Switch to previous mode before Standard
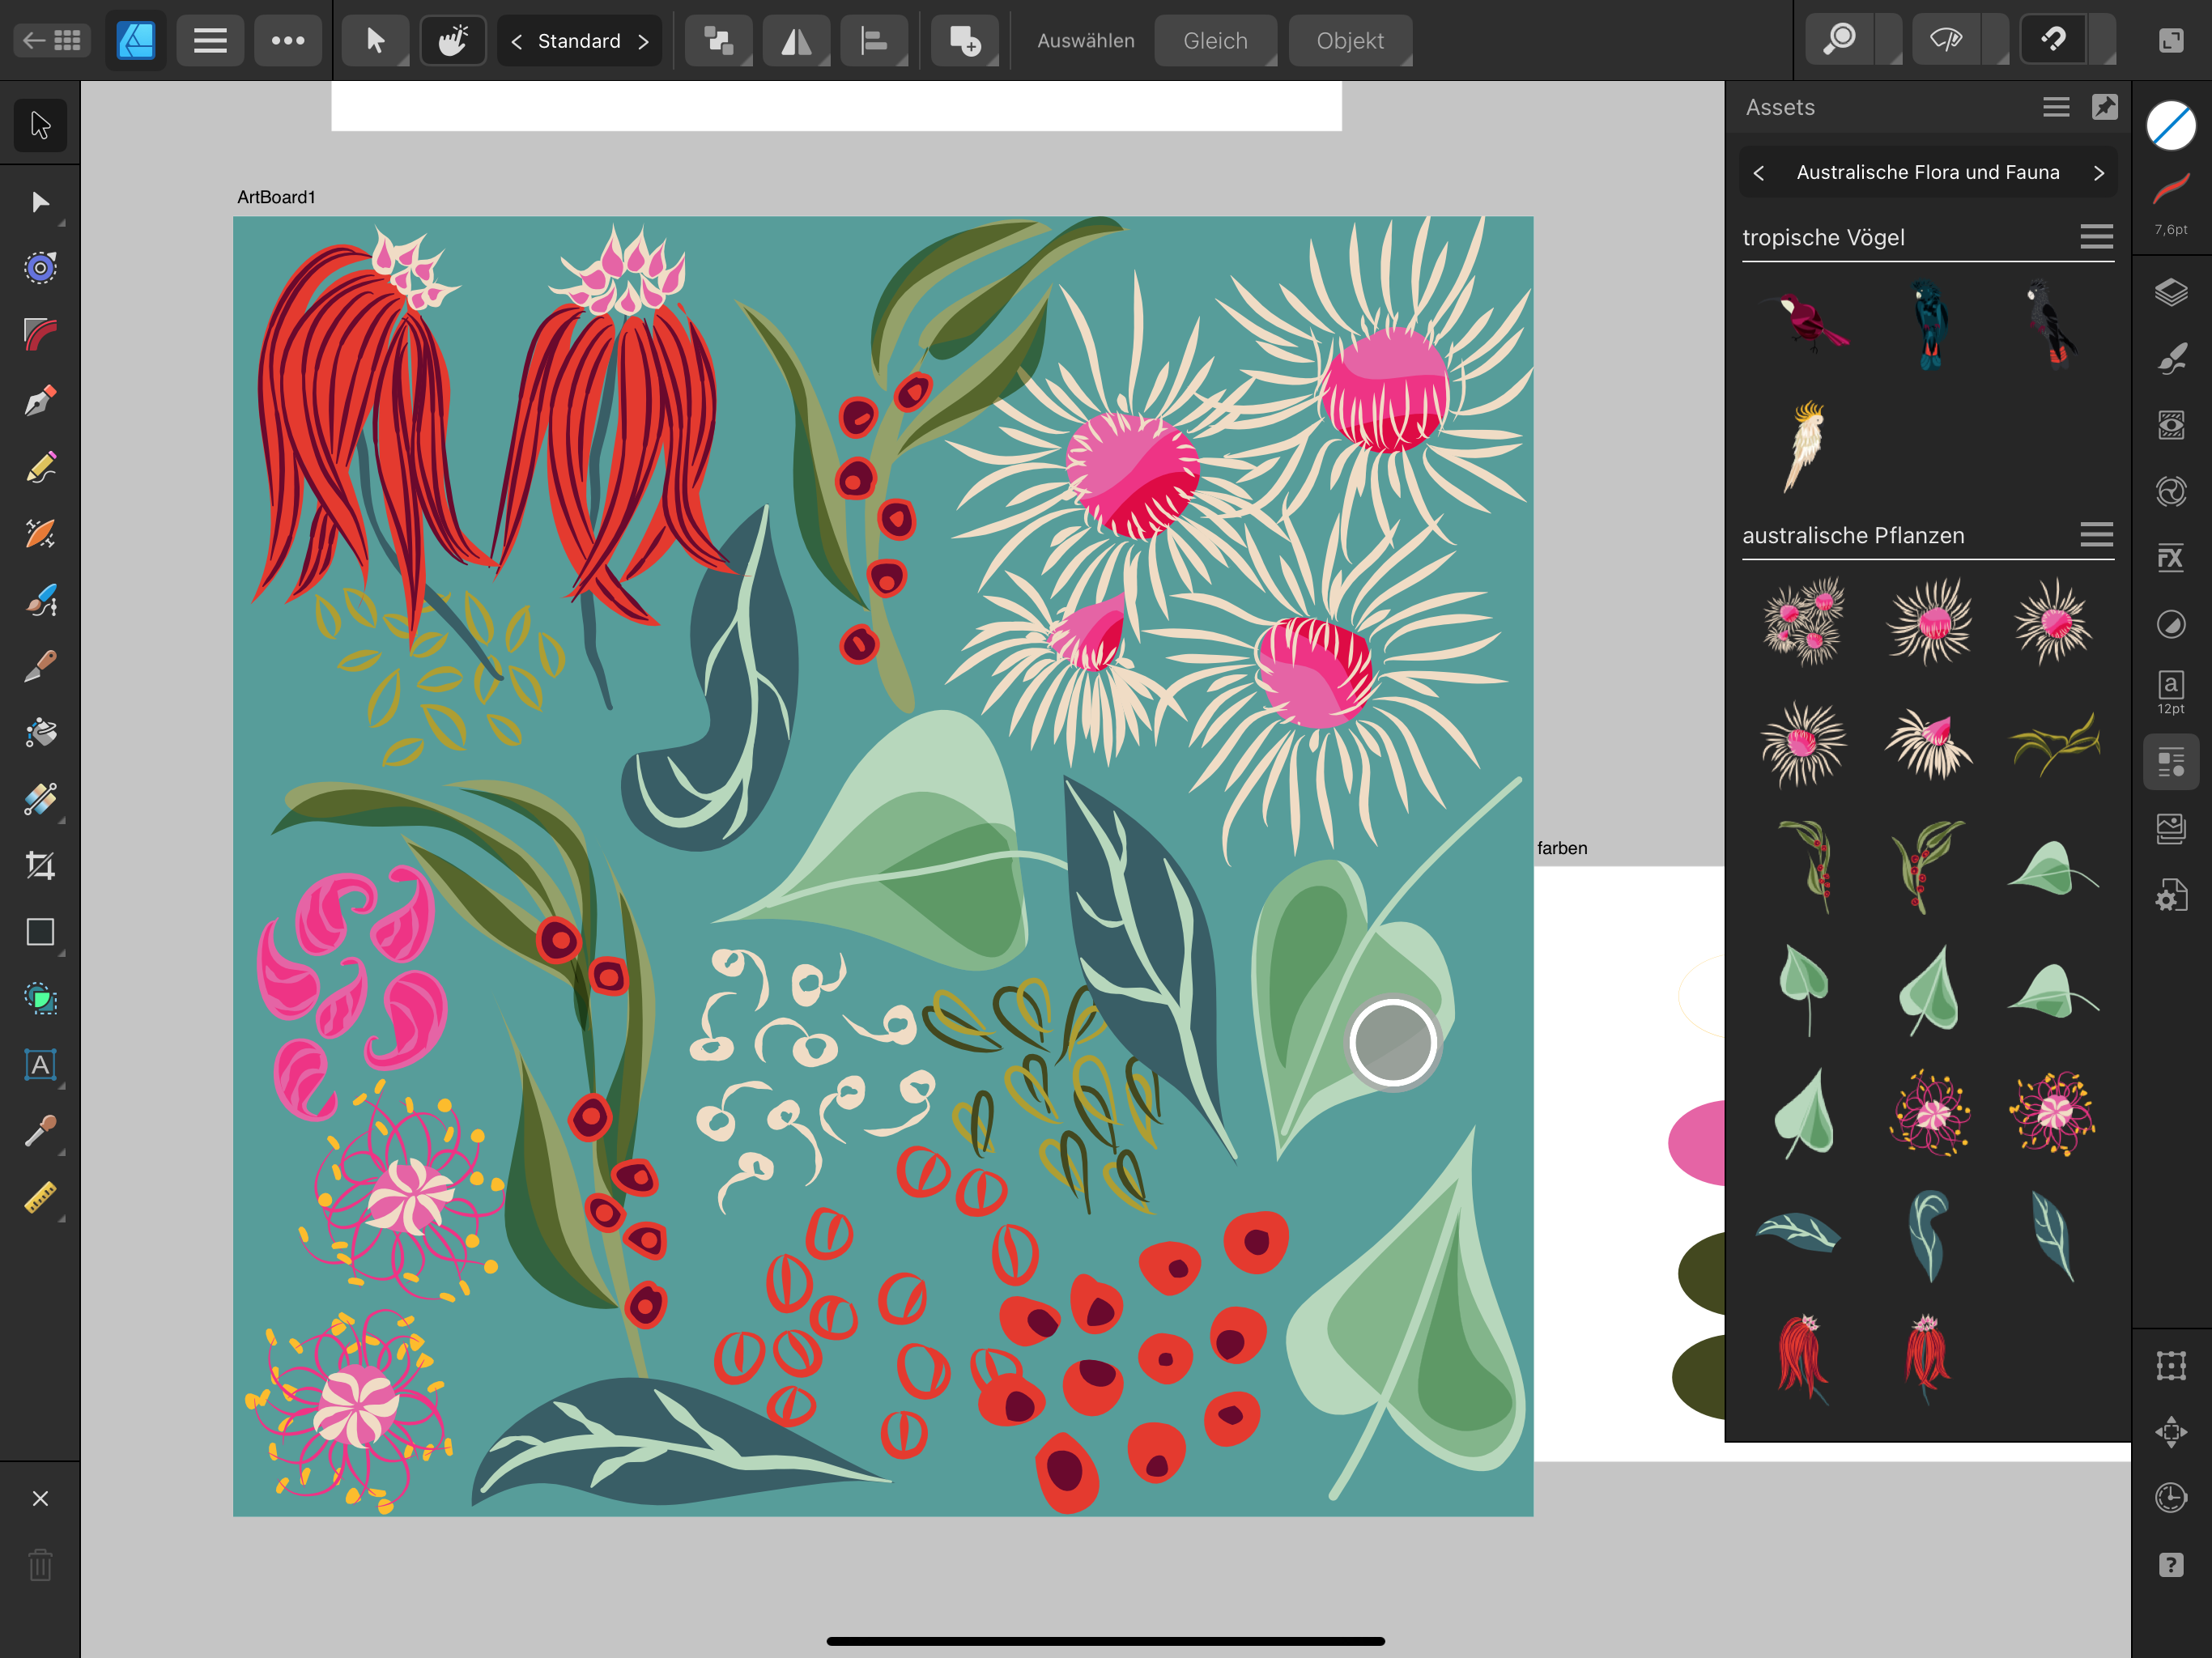Viewport: 2212px width, 1658px height. pos(517,41)
